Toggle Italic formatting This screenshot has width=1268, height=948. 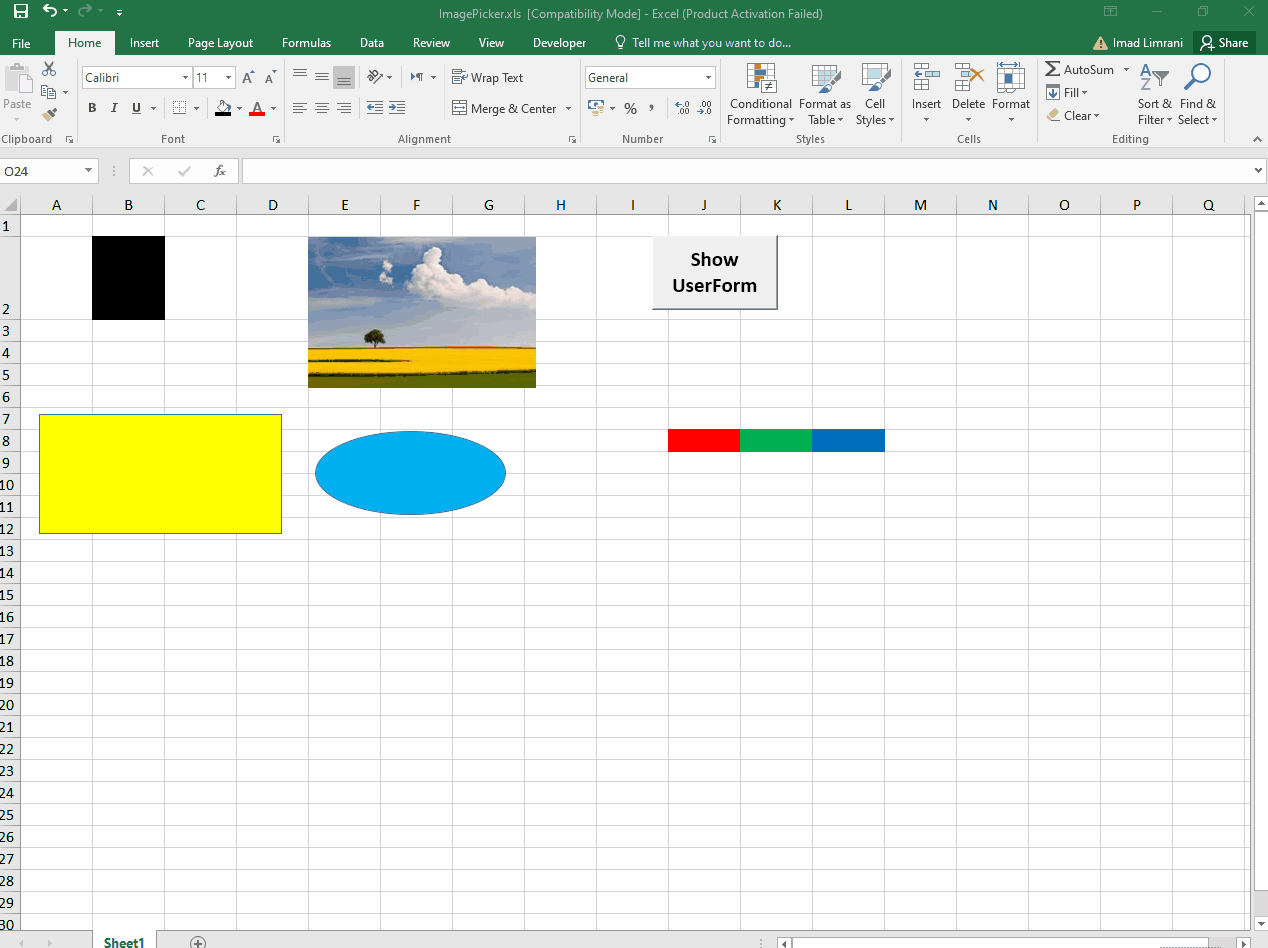coord(114,108)
